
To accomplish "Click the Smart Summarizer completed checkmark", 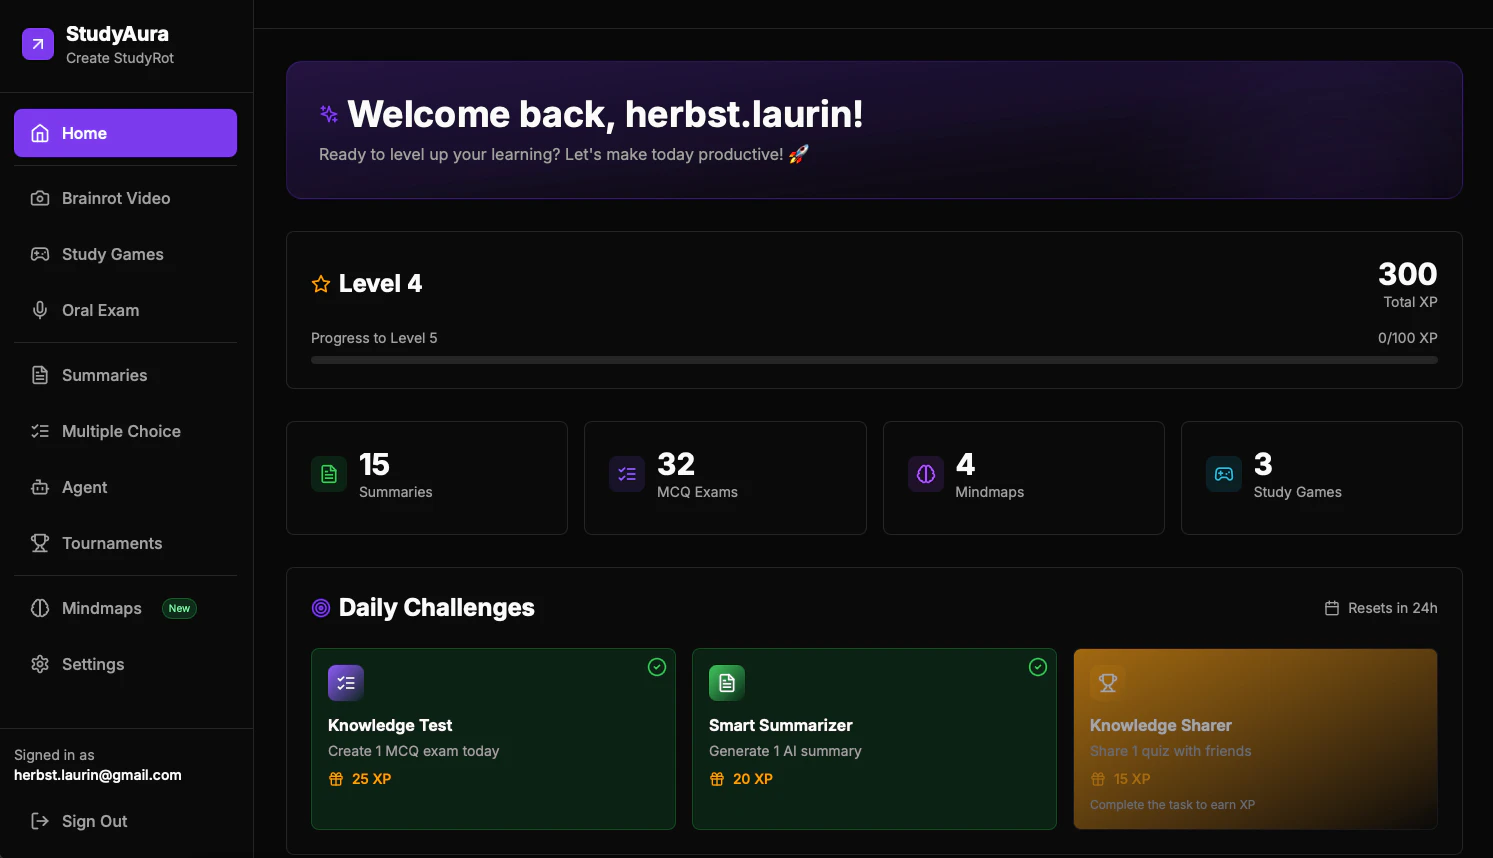I will (1038, 667).
